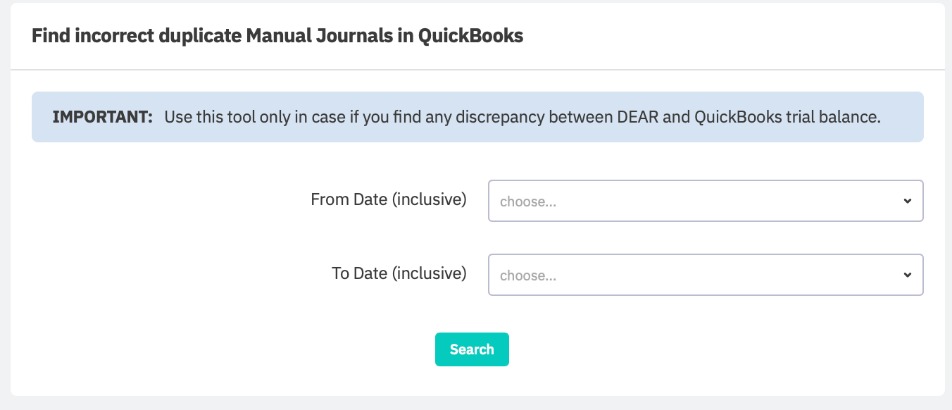Click the "From Date (inclusive)" label
This screenshot has width=952, height=410.
click(x=389, y=199)
